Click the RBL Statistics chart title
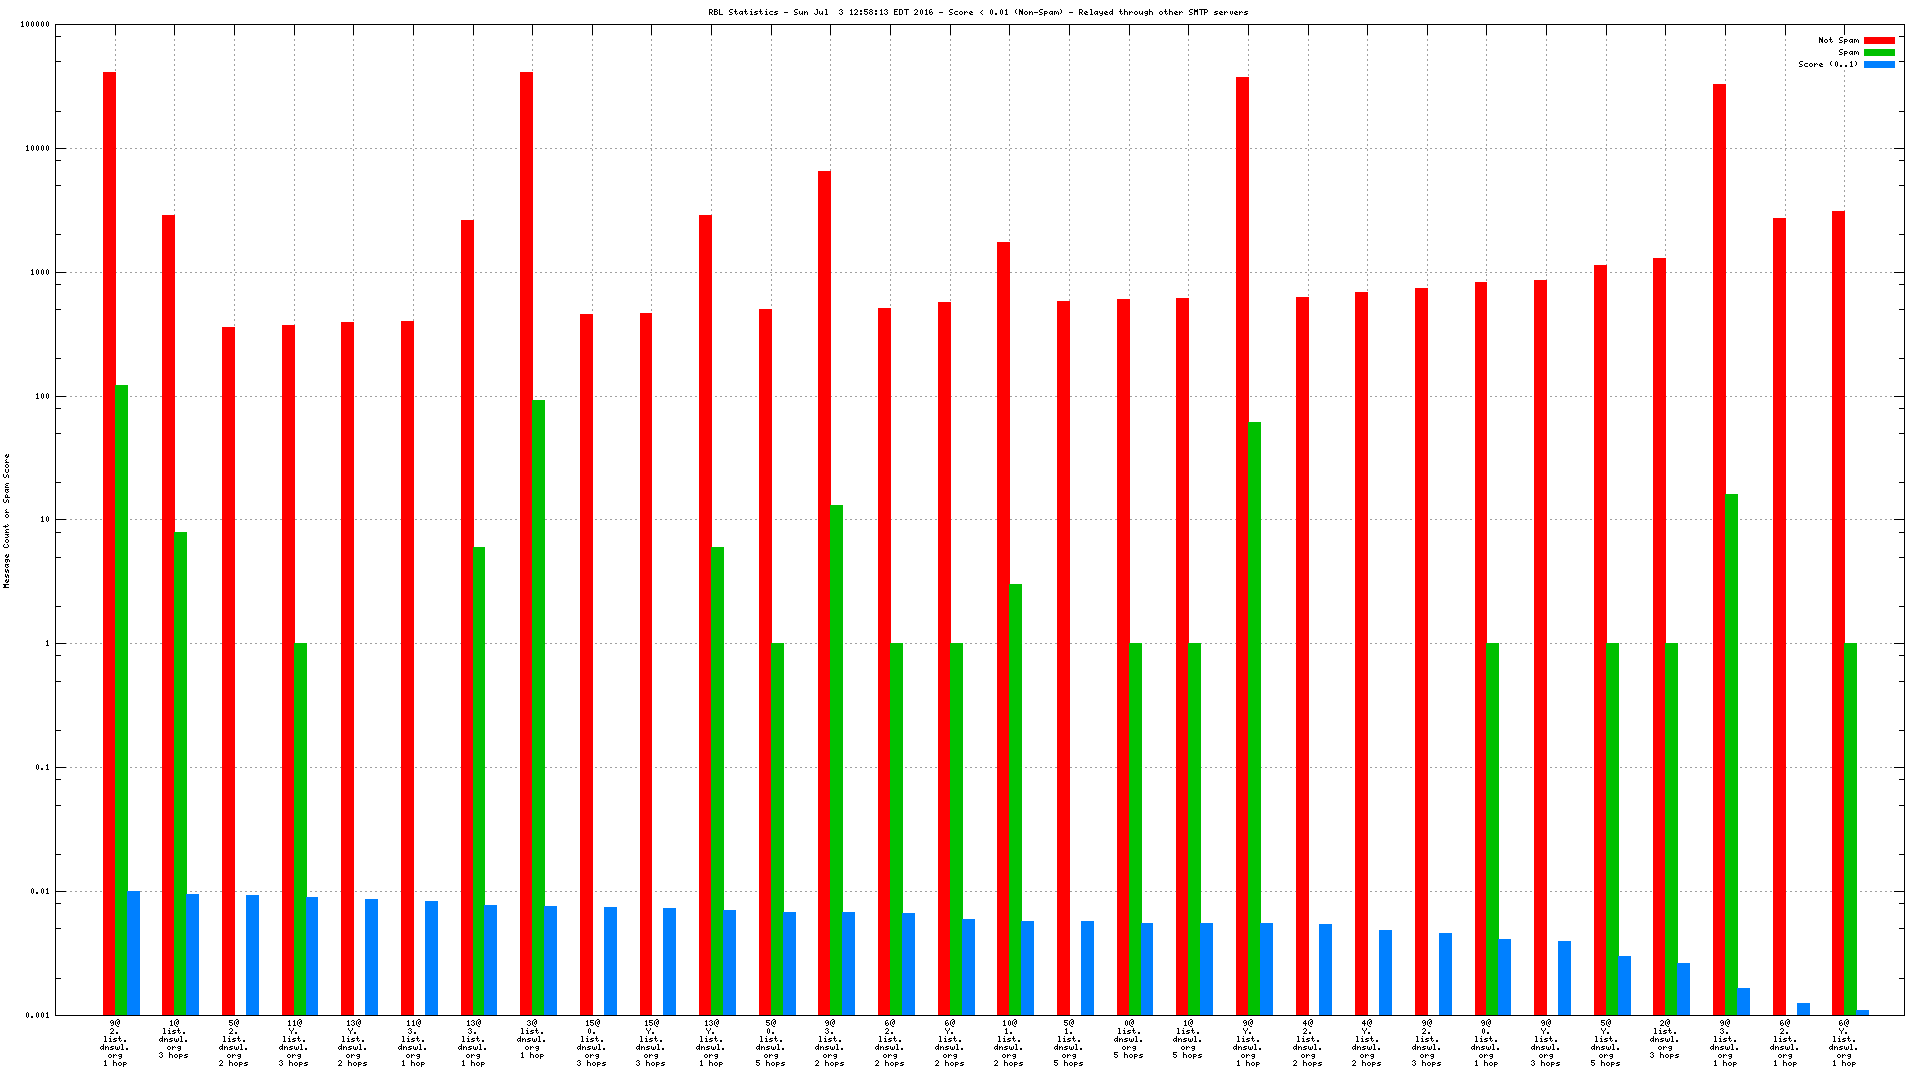Screen dimensions: 1920x1080 point(978,12)
